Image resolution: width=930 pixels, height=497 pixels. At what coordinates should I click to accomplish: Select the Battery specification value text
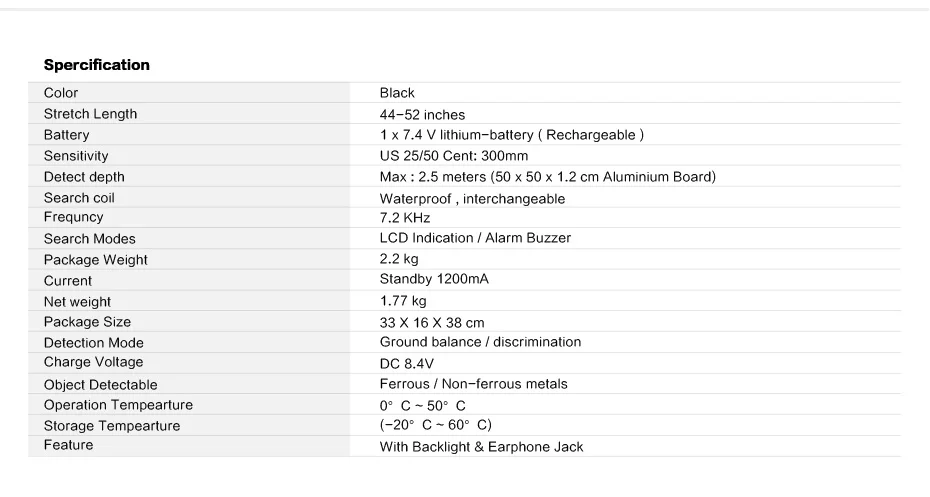512,135
